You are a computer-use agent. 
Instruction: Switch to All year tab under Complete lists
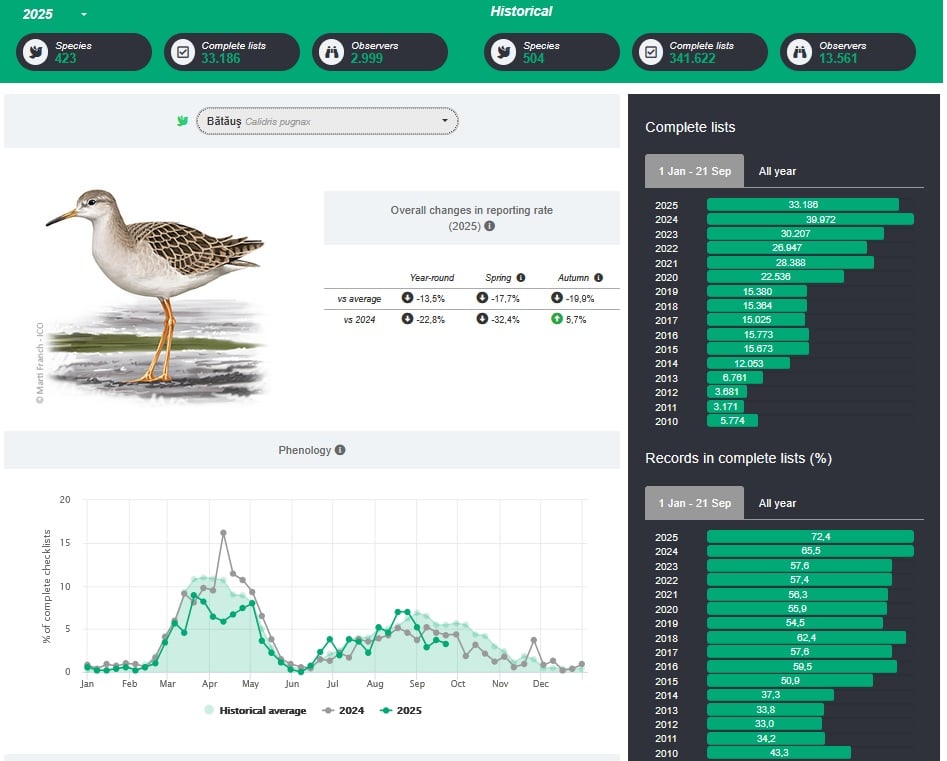[777, 171]
